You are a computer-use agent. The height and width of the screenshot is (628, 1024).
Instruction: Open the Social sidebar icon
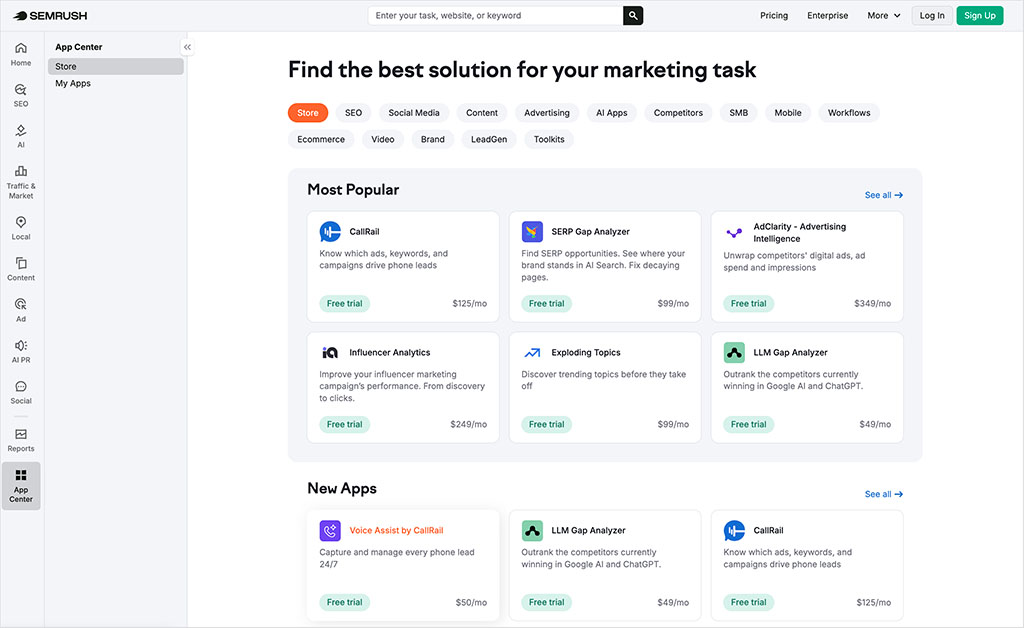coord(21,393)
